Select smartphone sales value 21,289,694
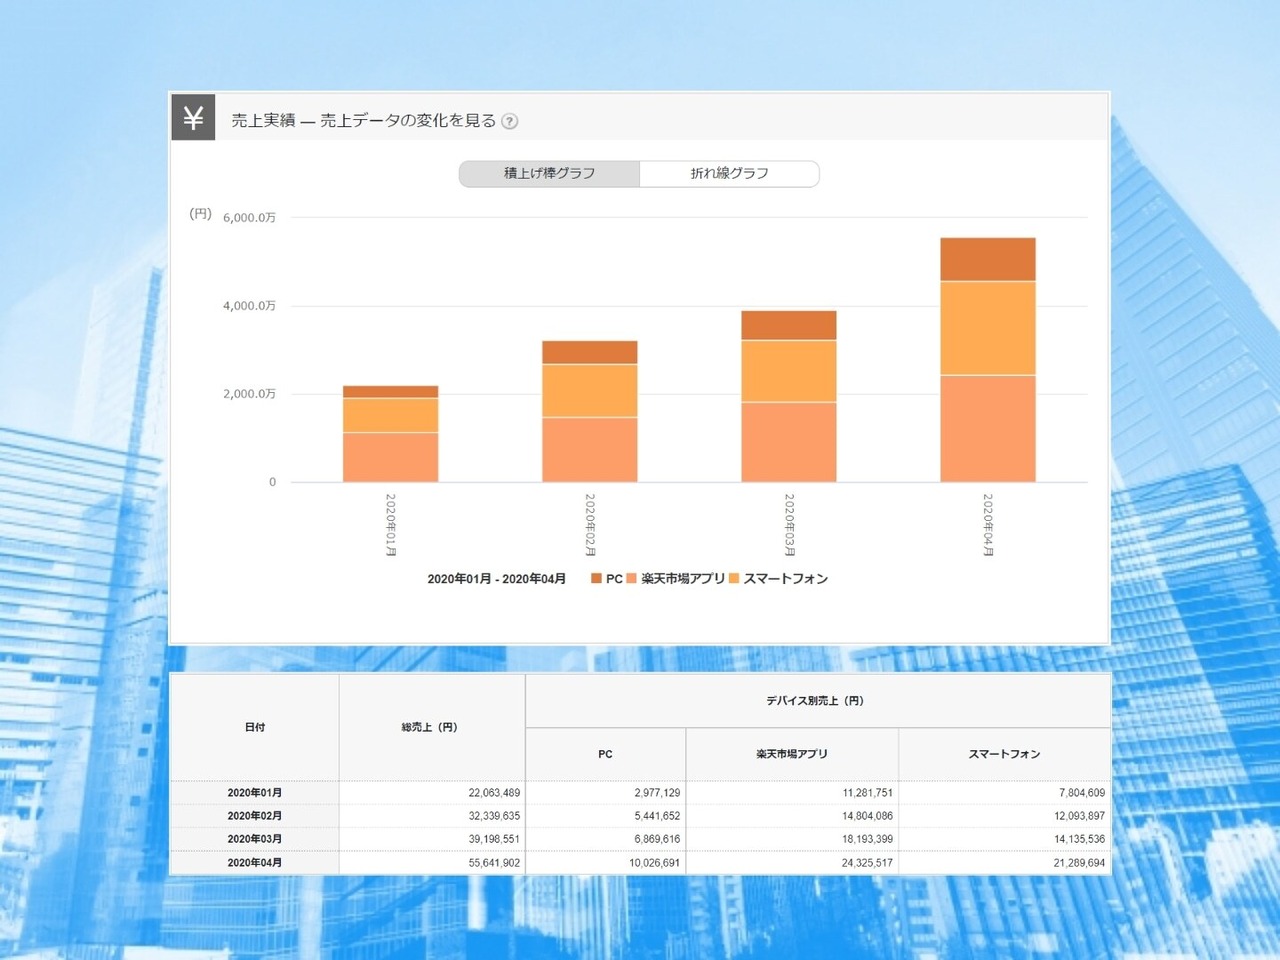 [1079, 862]
